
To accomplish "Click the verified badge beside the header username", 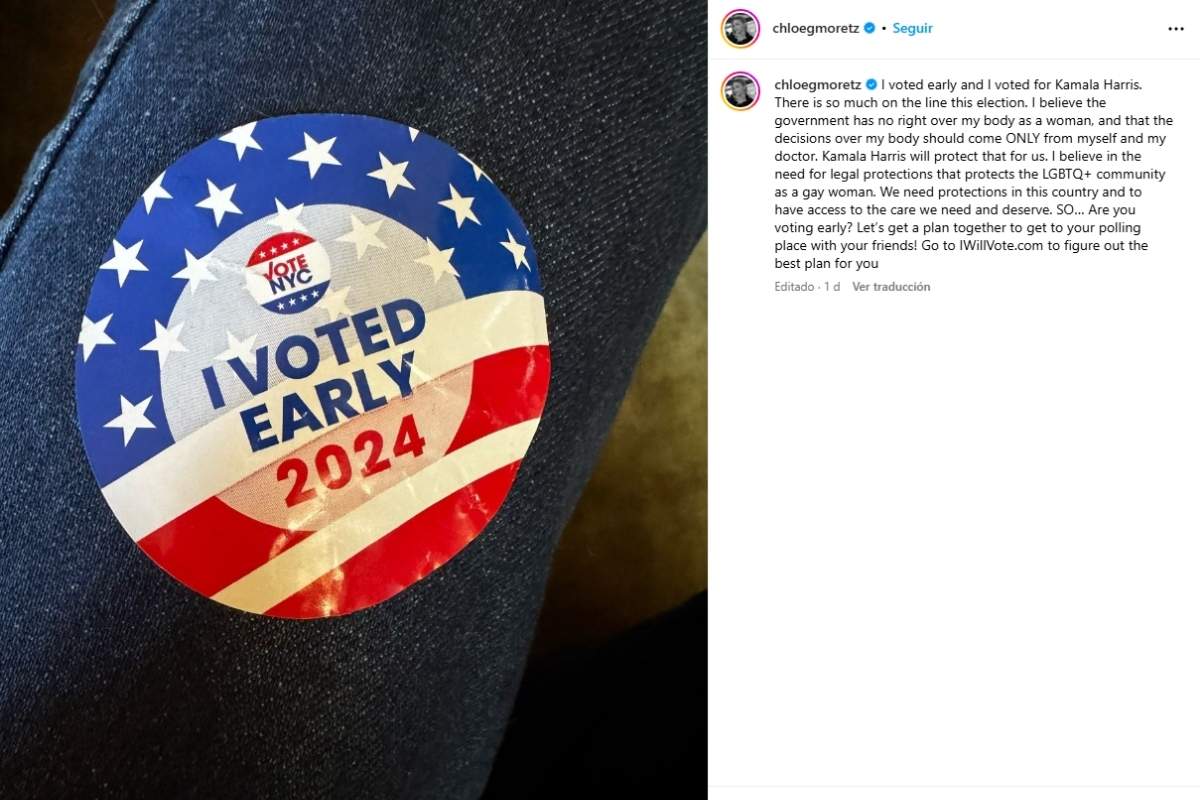I will pyautogui.click(x=870, y=29).
